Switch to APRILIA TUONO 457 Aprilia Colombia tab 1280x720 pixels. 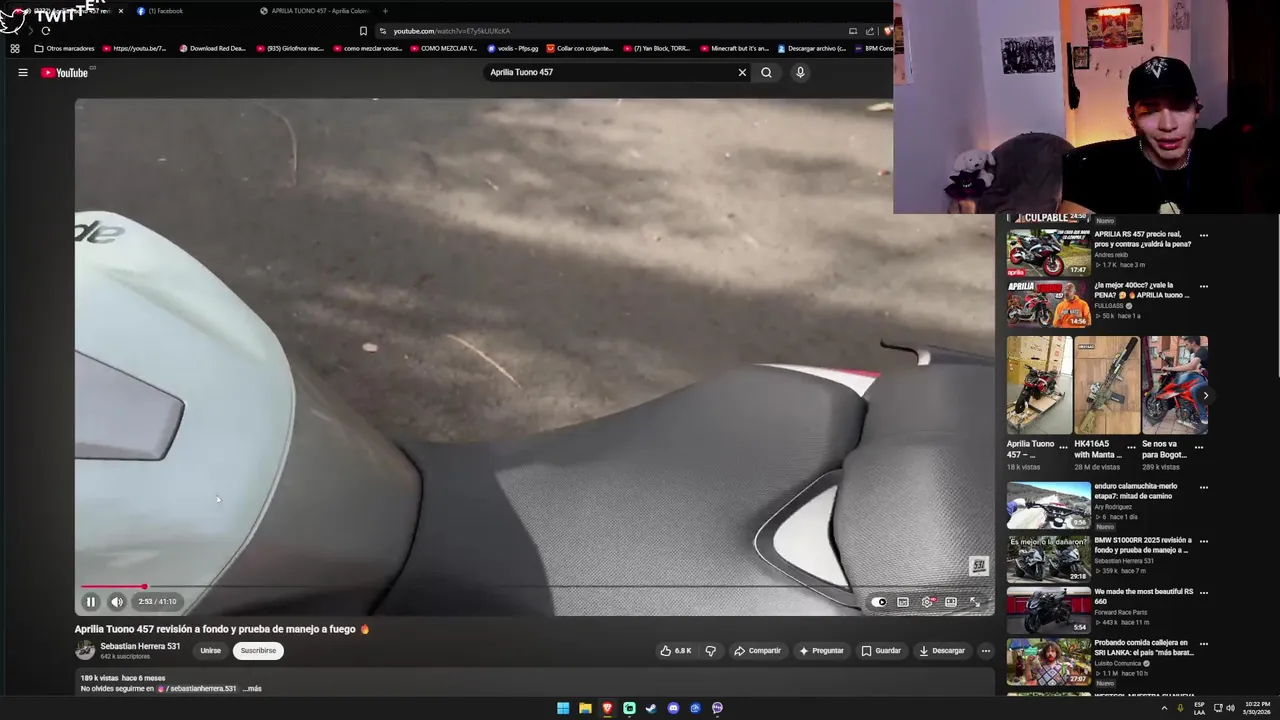pyautogui.click(x=315, y=11)
